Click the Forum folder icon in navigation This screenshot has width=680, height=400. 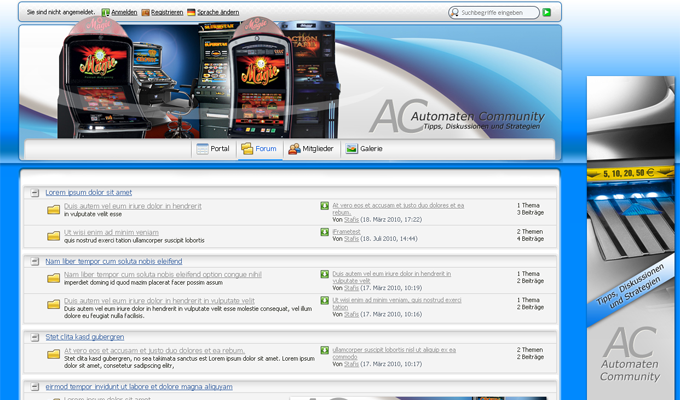pos(247,149)
